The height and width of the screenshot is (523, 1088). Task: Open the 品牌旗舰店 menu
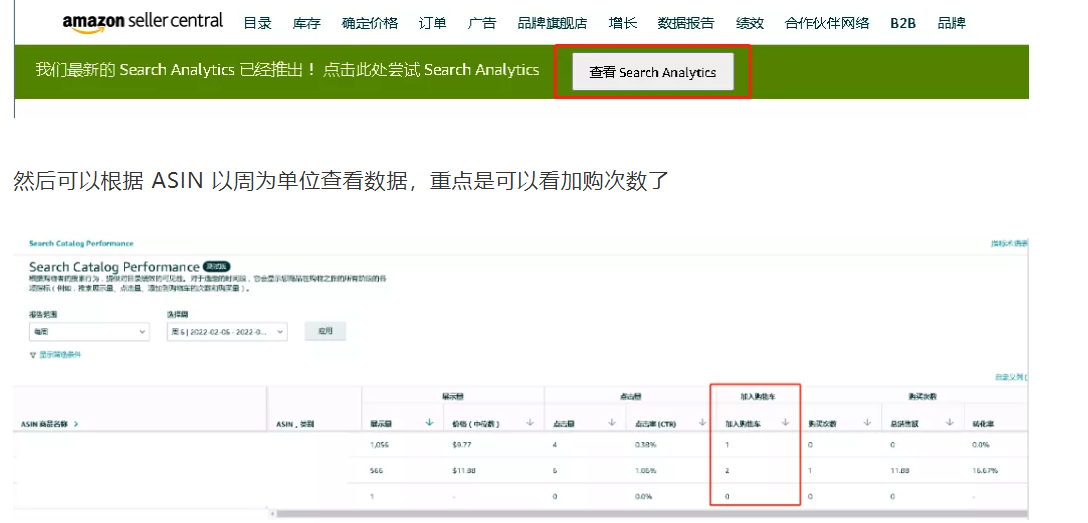[x=552, y=23]
